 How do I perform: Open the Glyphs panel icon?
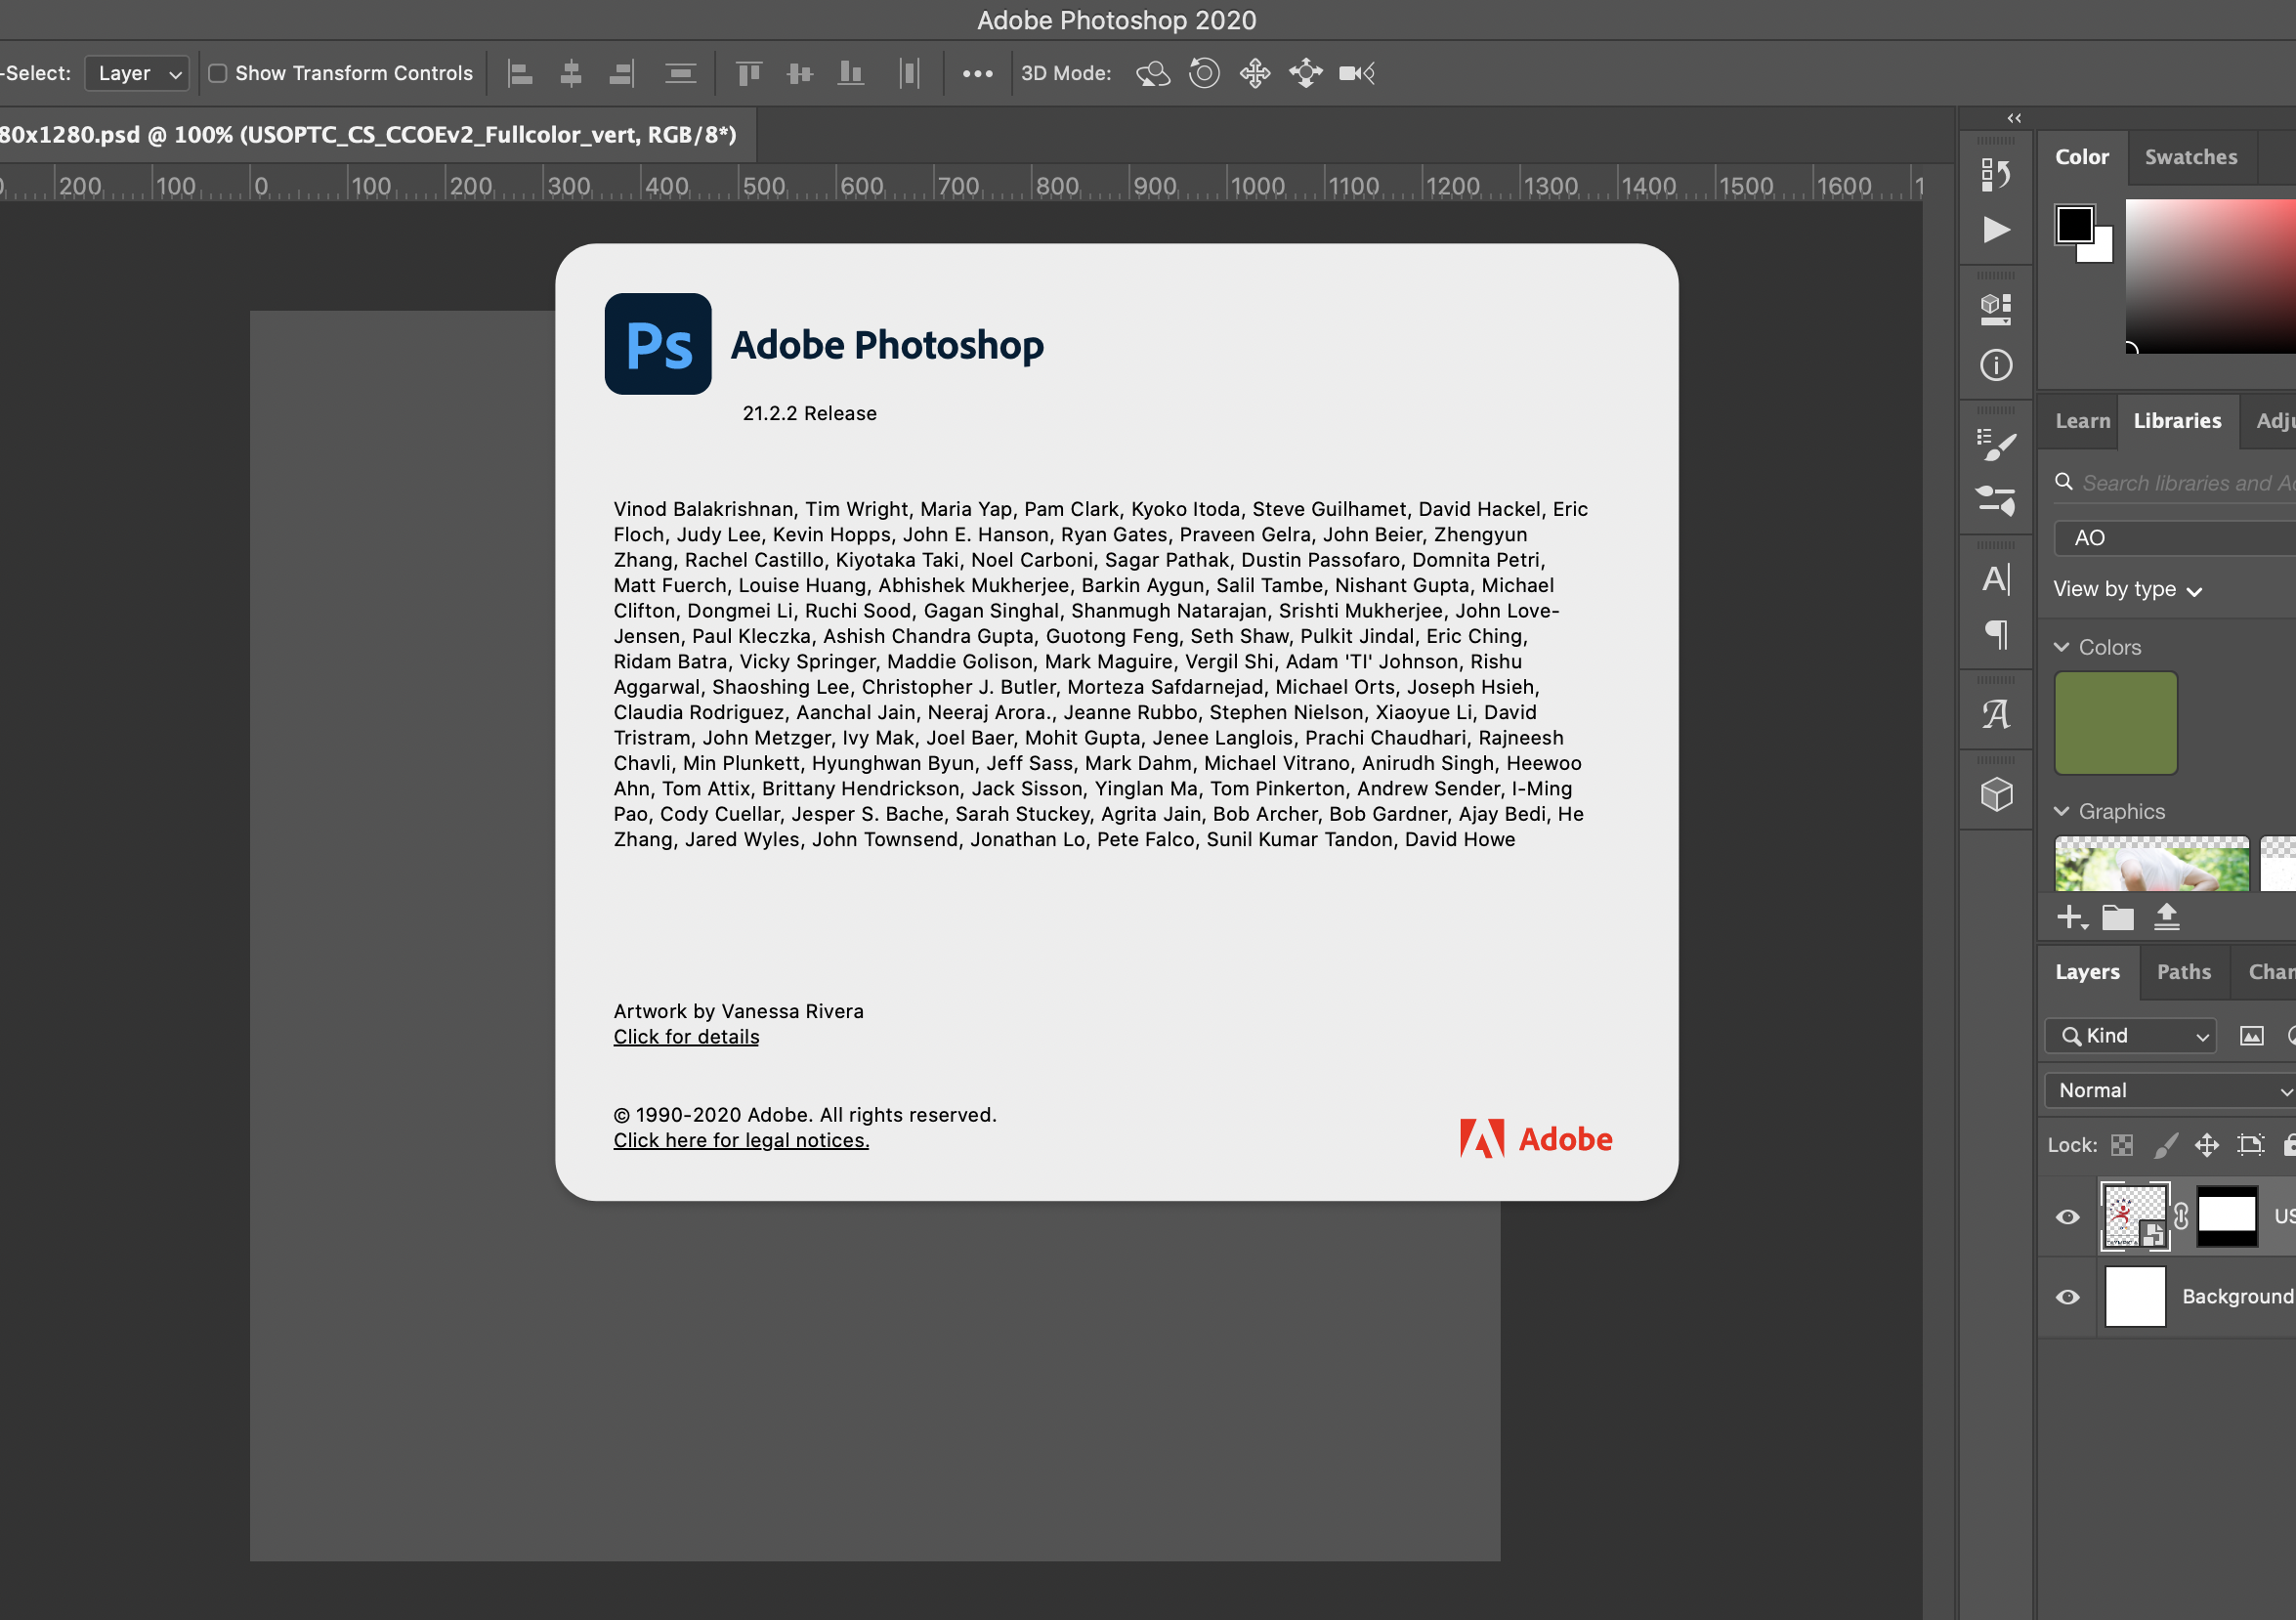coord(1995,714)
